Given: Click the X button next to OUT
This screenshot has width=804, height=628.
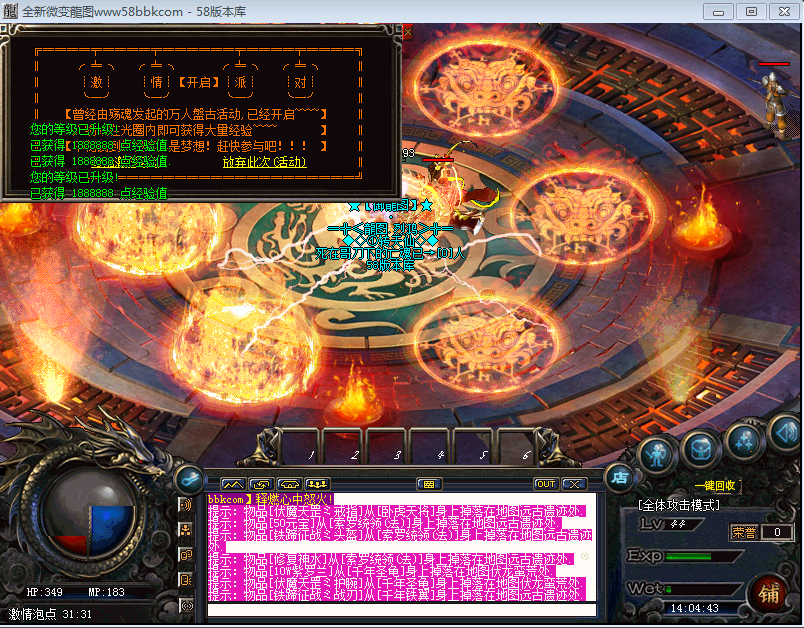Looking at the screenshot, I should pyautogui.click(x=574, y=484).
